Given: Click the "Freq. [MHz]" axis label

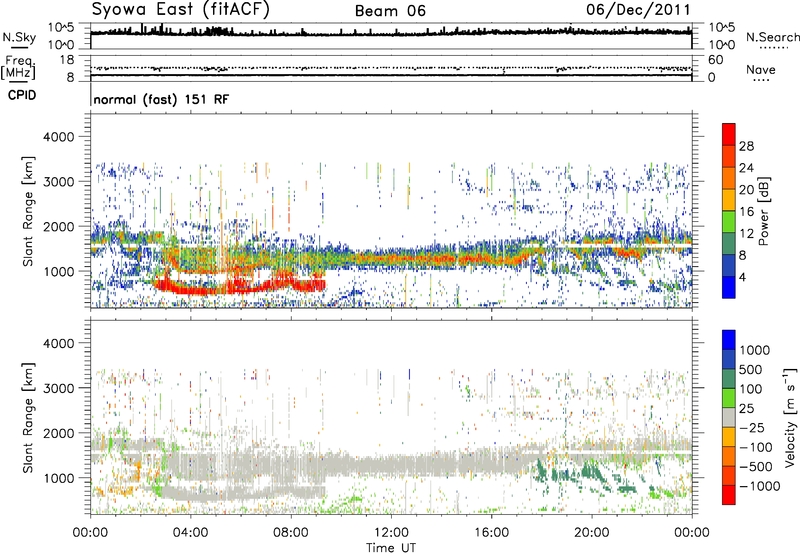Looking at the screenshot, I should (18, 68).
